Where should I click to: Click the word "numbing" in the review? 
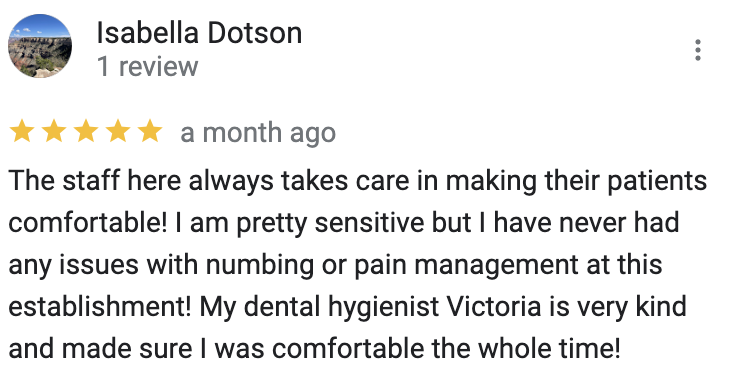click(x=260, y=266)
